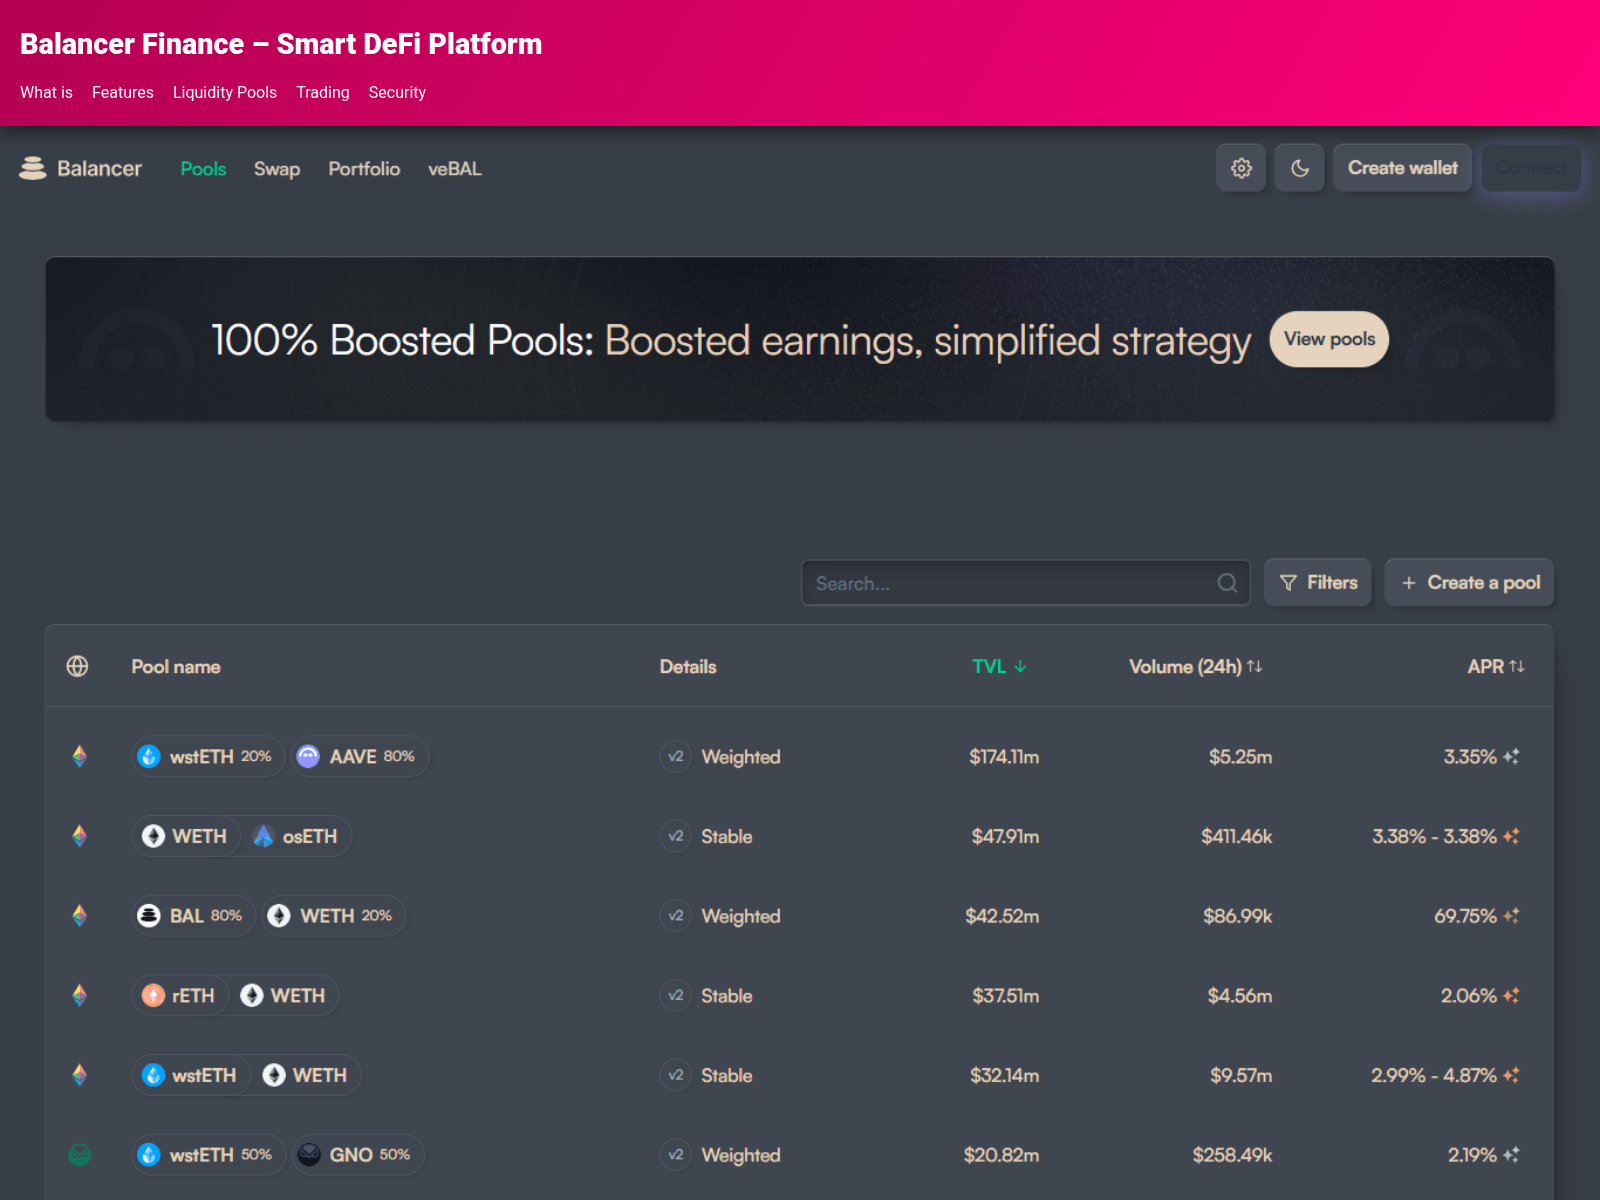Click the Pool name column header

coord(176,667)
